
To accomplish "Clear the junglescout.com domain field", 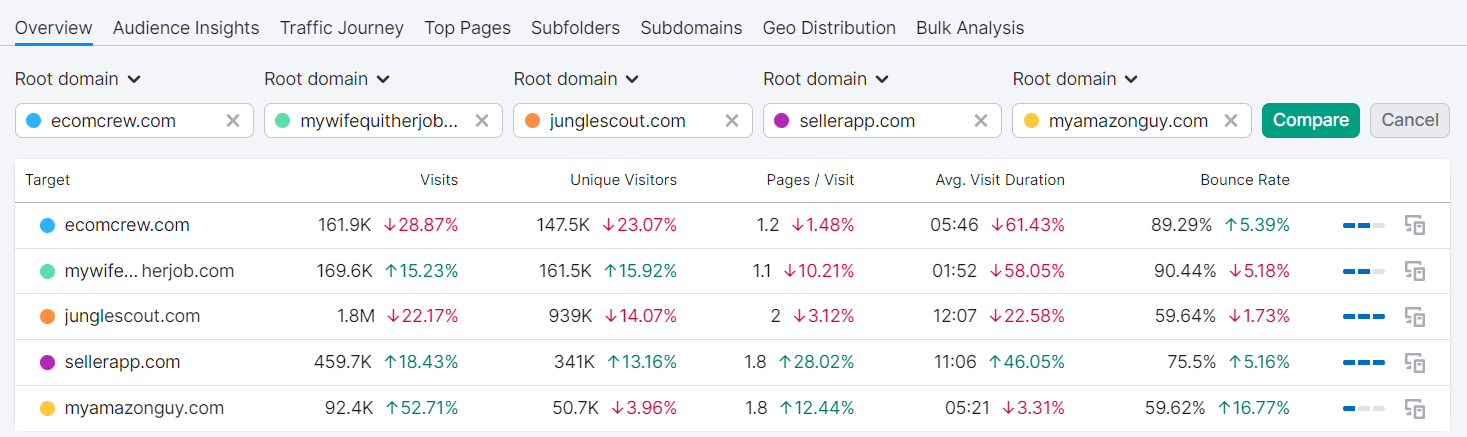I will point(732,121).
